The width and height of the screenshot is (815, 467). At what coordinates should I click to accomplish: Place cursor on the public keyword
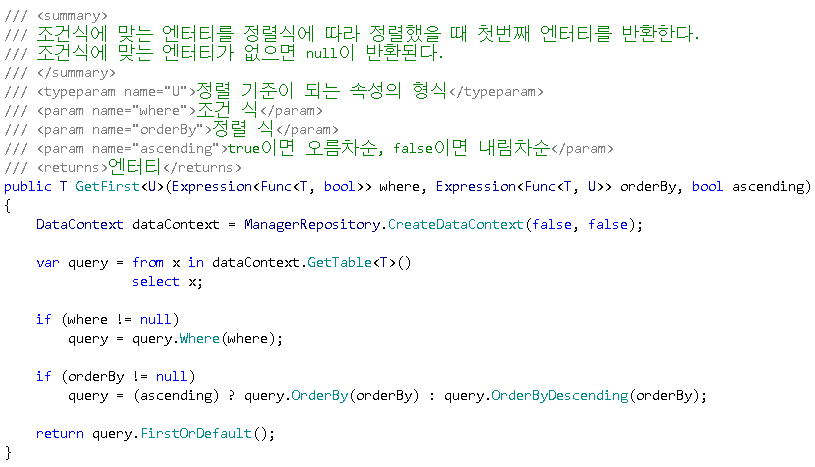[x=28, y=187]
